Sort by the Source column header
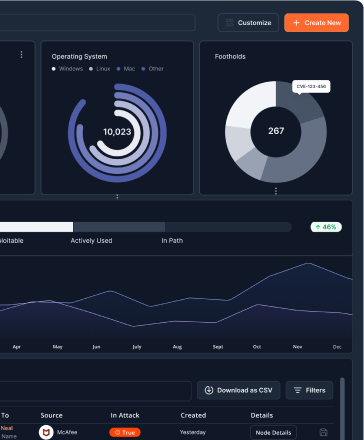 tap(51, 415)
